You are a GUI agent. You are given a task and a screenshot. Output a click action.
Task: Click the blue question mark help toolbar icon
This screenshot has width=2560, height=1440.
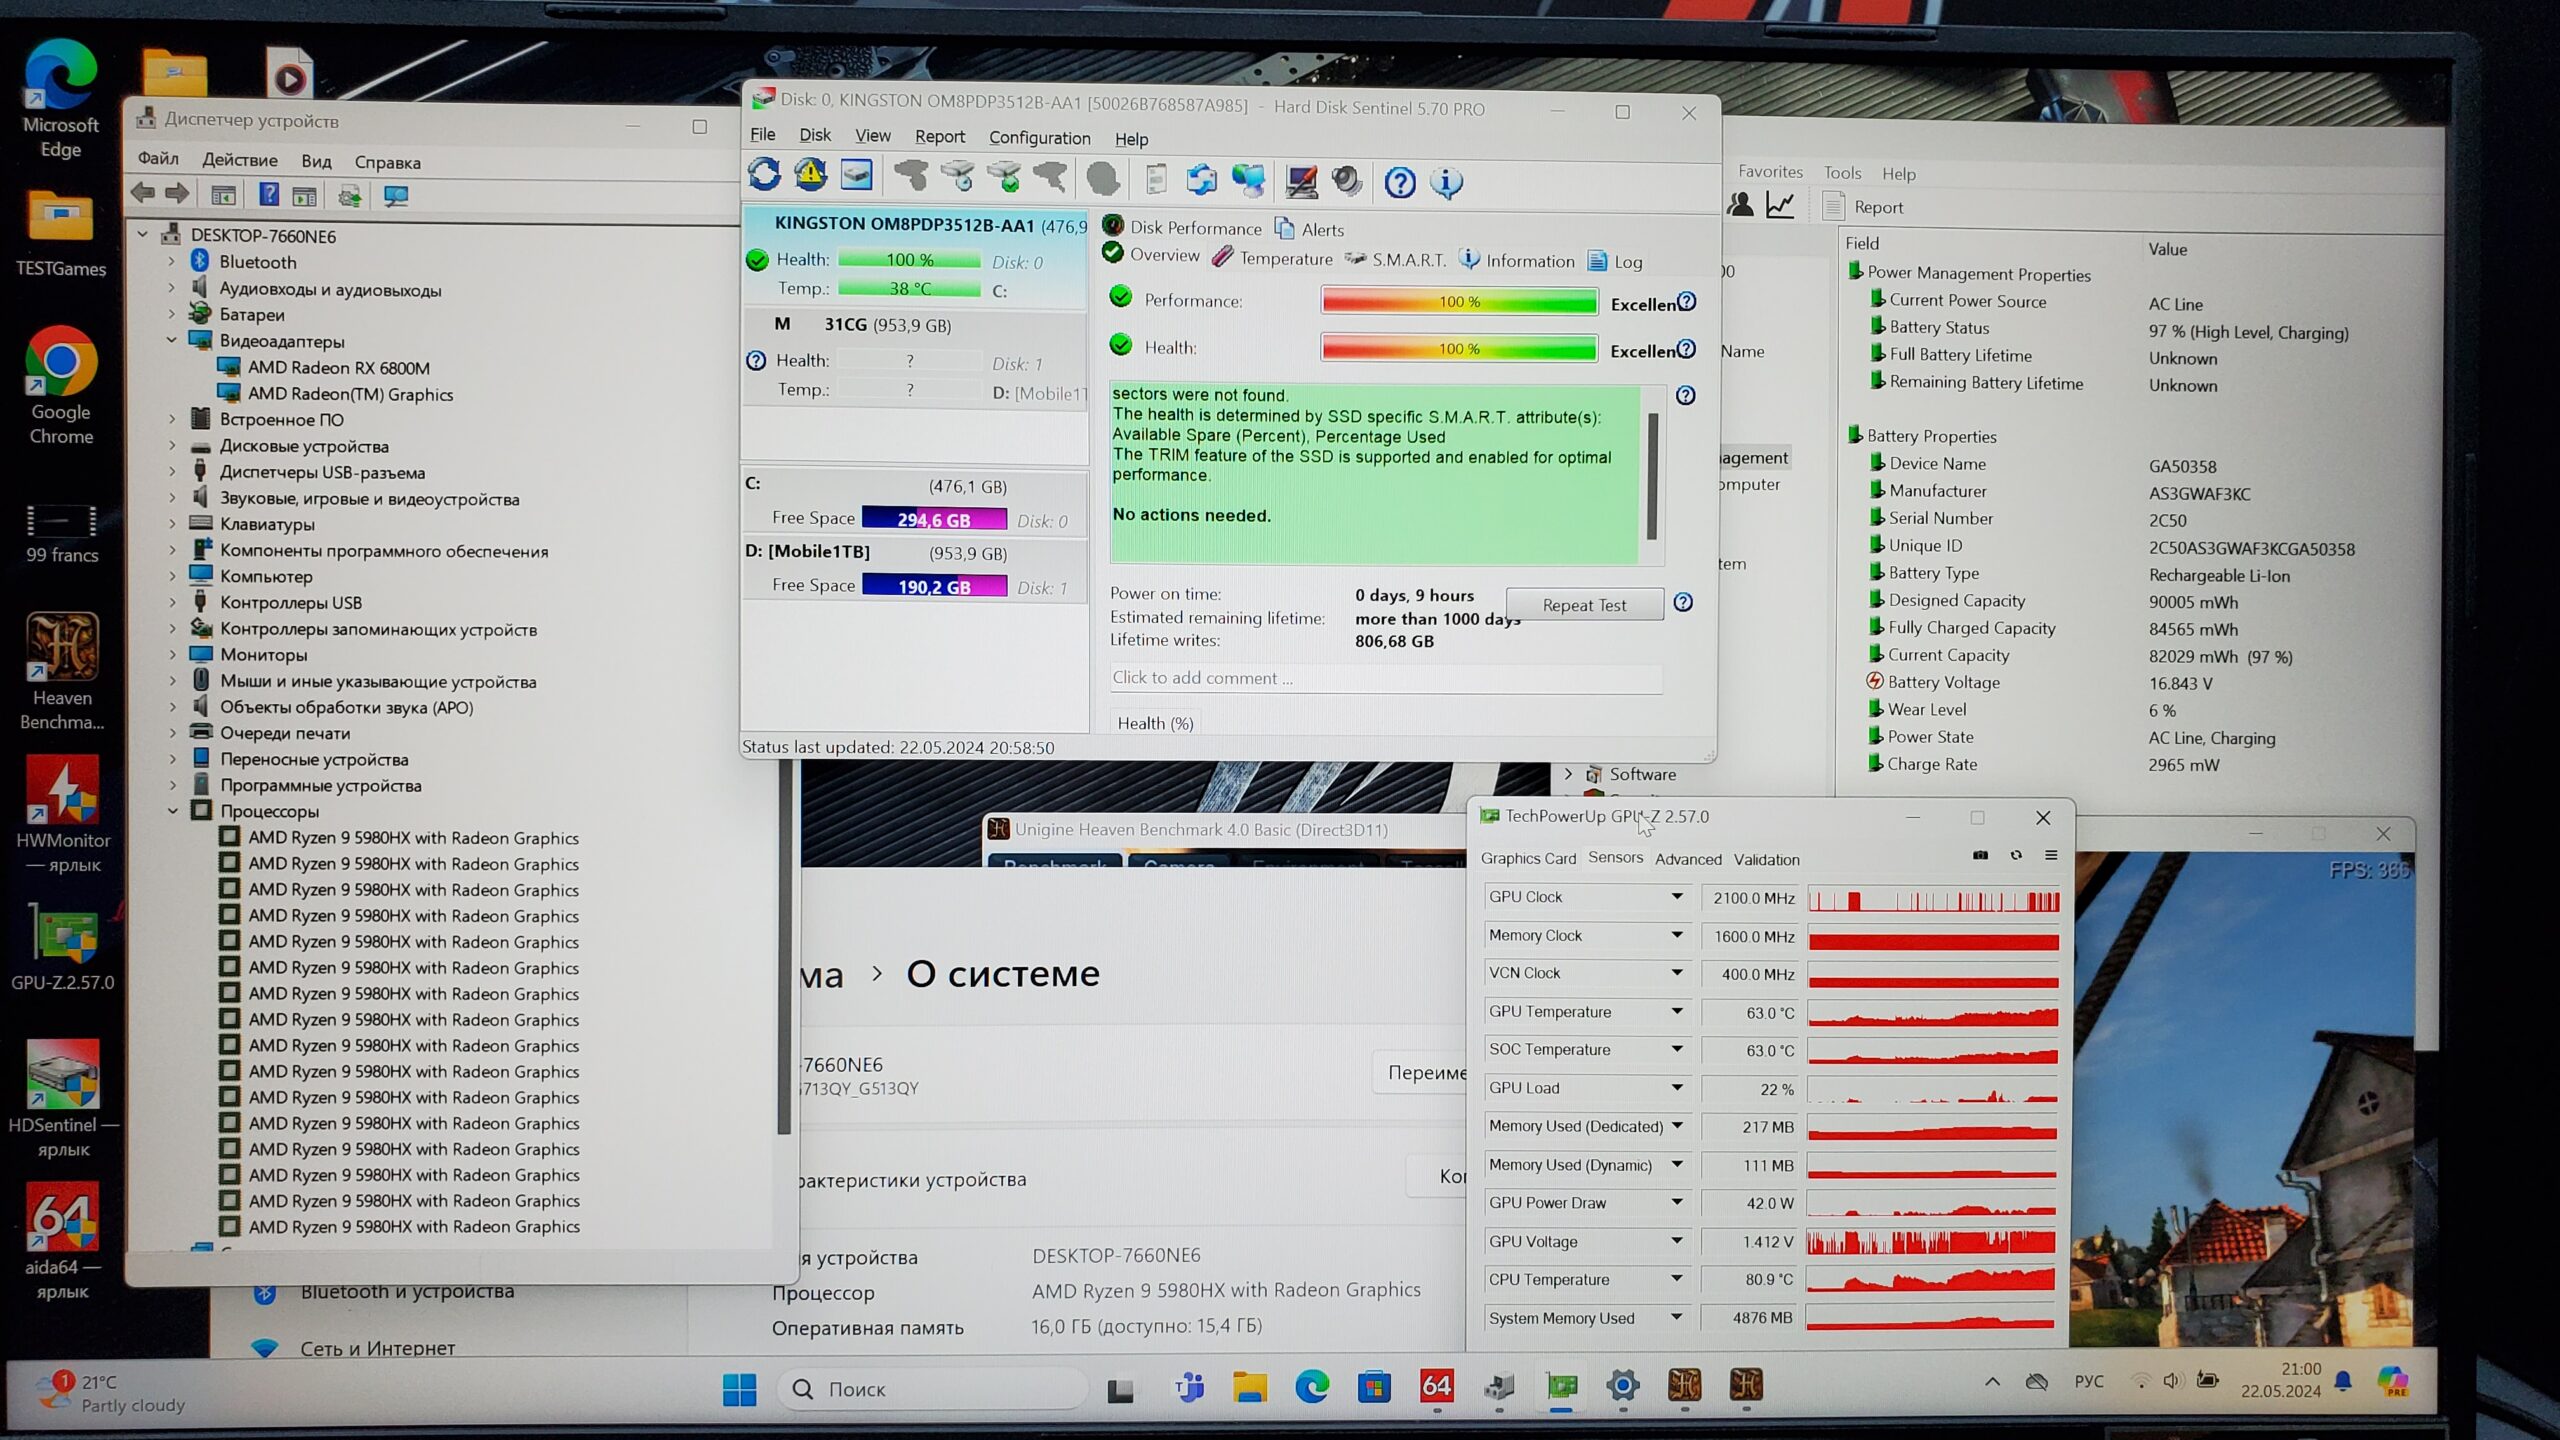[1399, 182]
